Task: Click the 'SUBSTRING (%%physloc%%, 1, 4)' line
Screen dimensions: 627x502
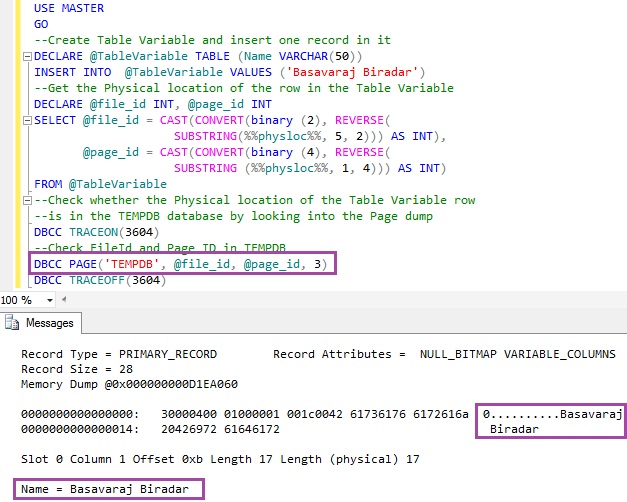Action: point(310,168)
